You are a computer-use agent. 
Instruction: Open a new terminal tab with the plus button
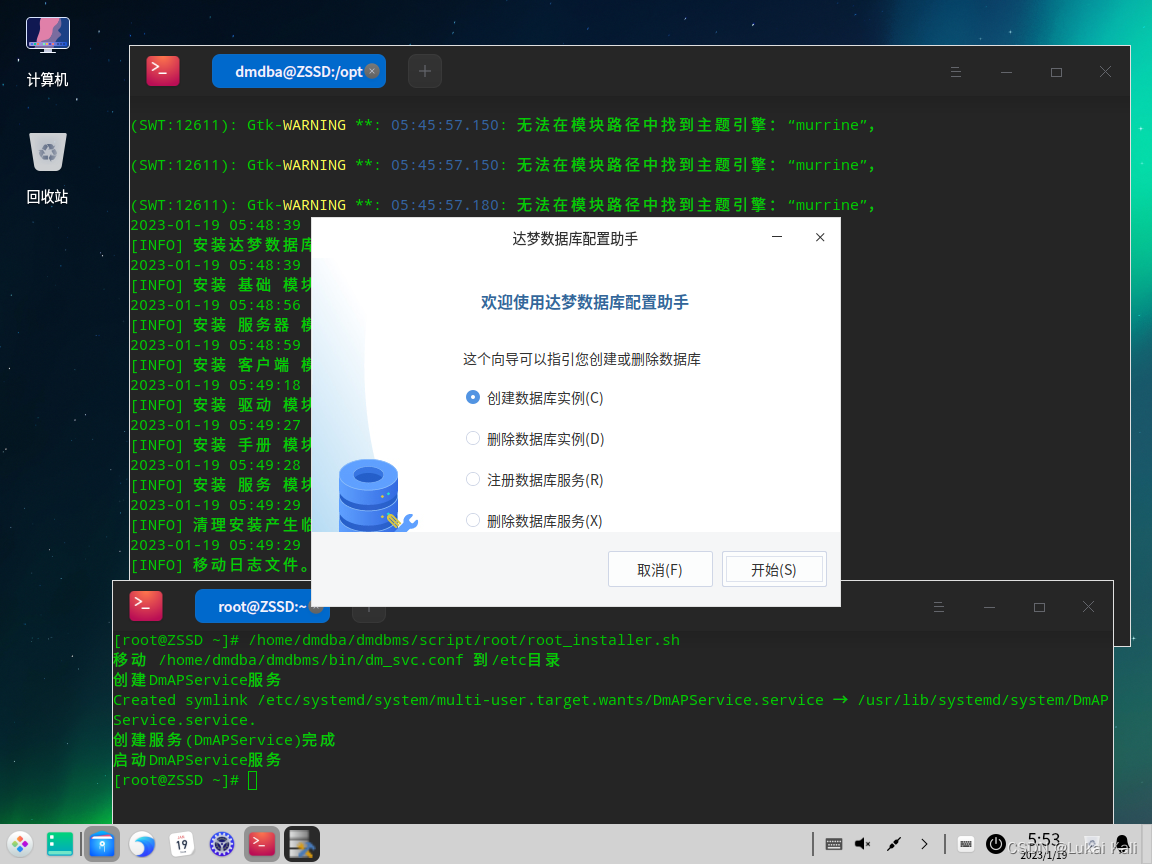coord(424,71)
